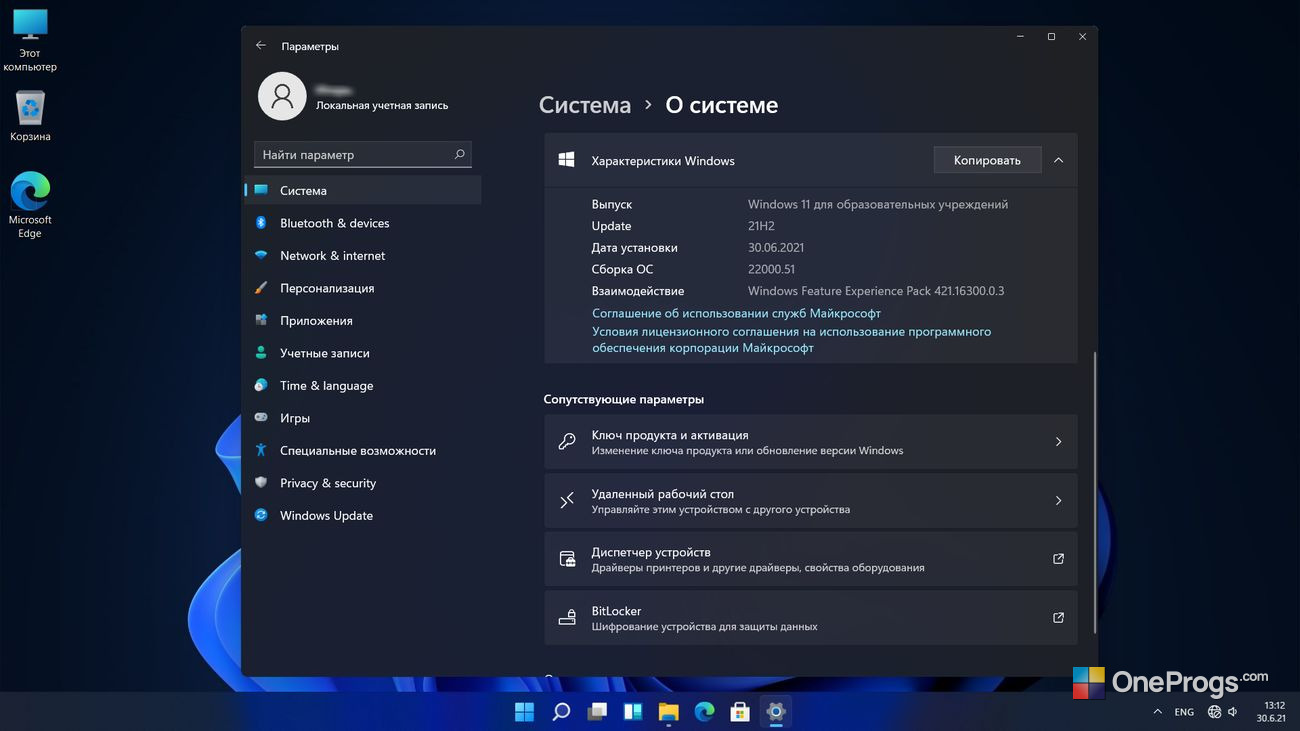Open Network & internet via its Wi-Fi icon
The image size is (1300, 731).
[261, 255]
